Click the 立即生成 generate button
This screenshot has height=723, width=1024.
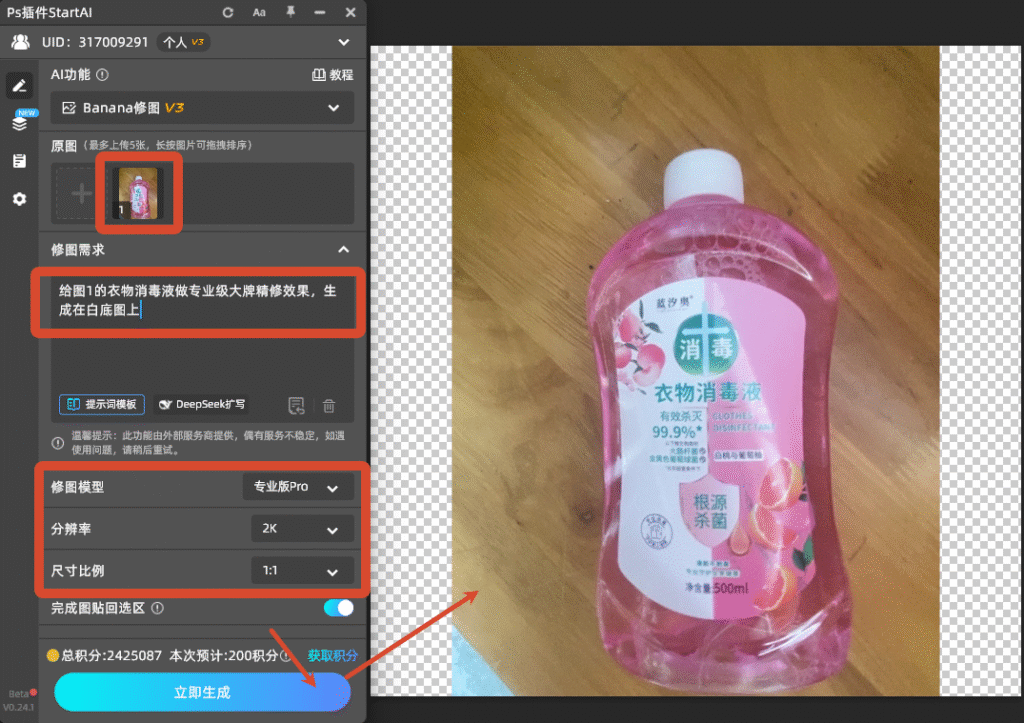(202, 692)
